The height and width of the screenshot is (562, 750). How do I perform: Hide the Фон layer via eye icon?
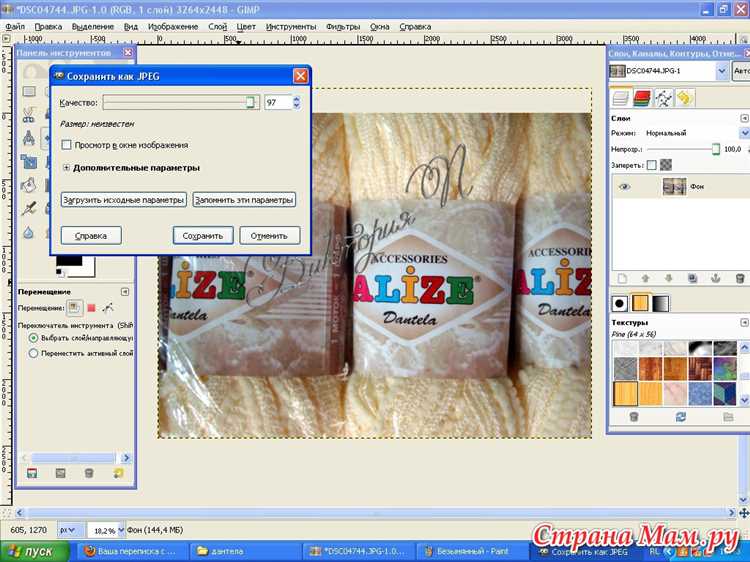point(625,186)
